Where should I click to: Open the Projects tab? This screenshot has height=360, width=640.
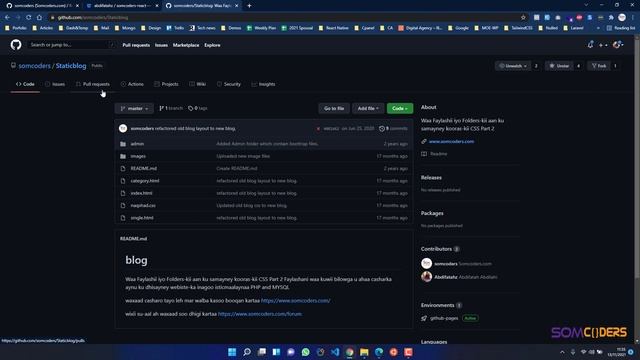click(x=167, y=84)
